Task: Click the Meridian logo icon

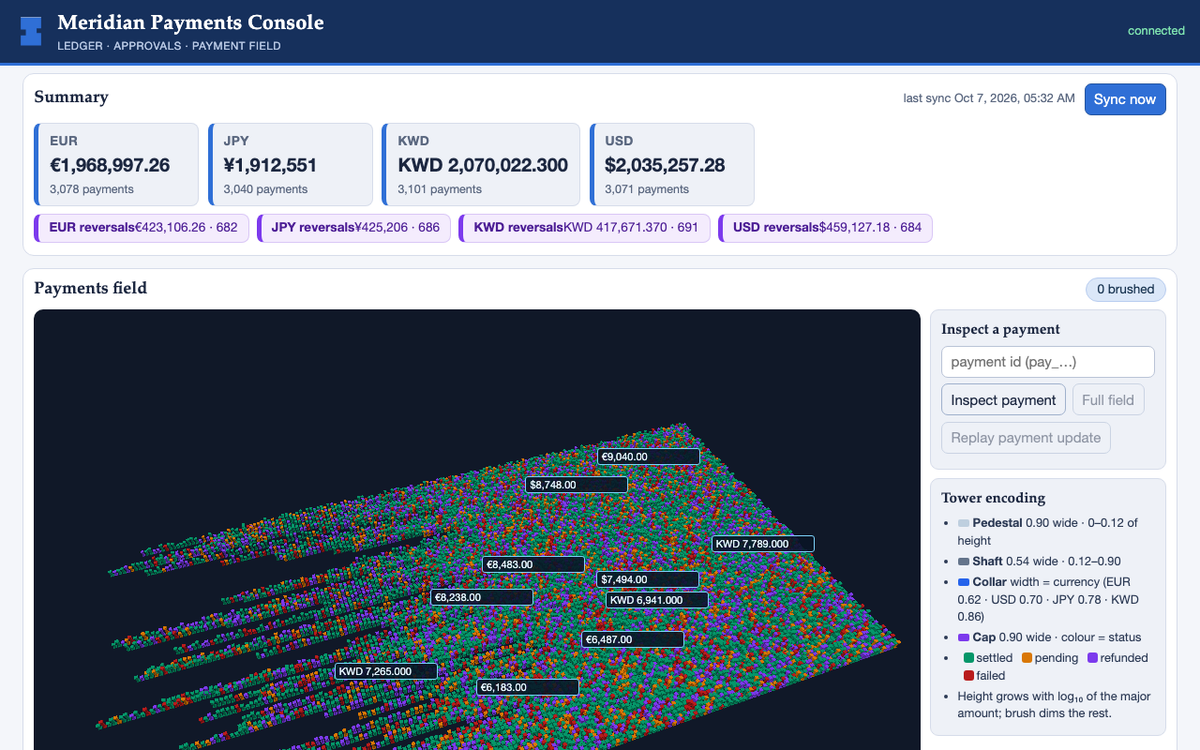Action: point(32,31)
